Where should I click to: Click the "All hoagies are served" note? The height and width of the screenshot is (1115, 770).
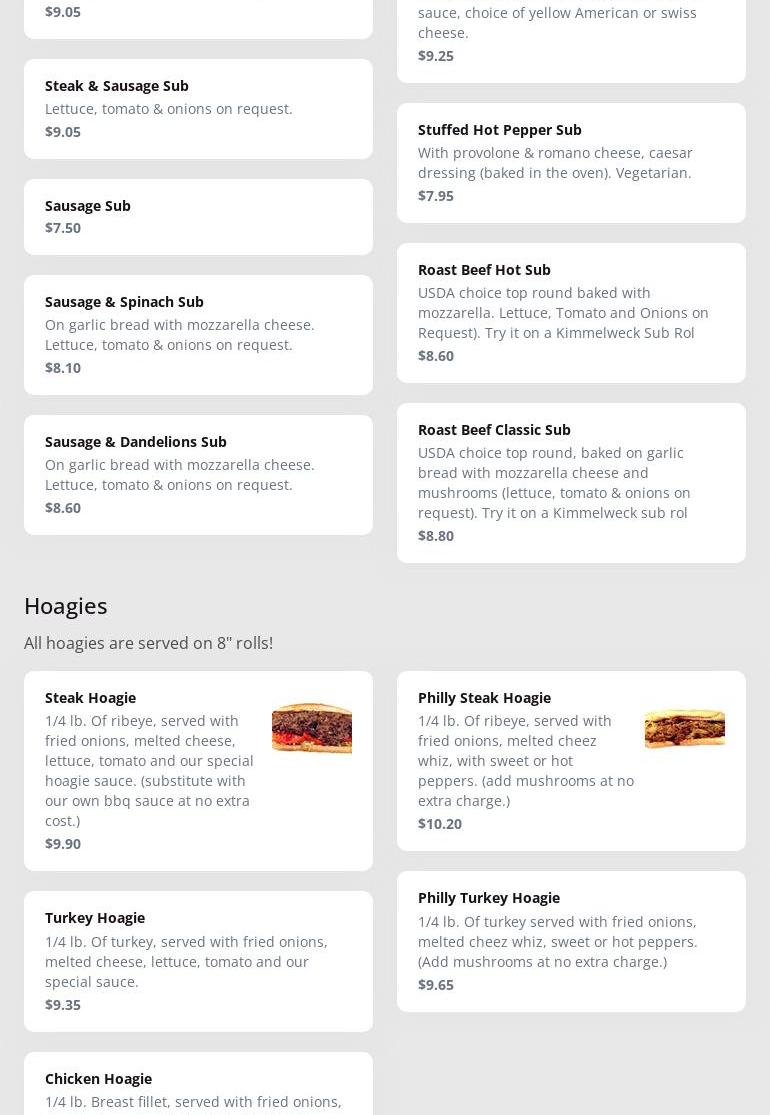148,643
